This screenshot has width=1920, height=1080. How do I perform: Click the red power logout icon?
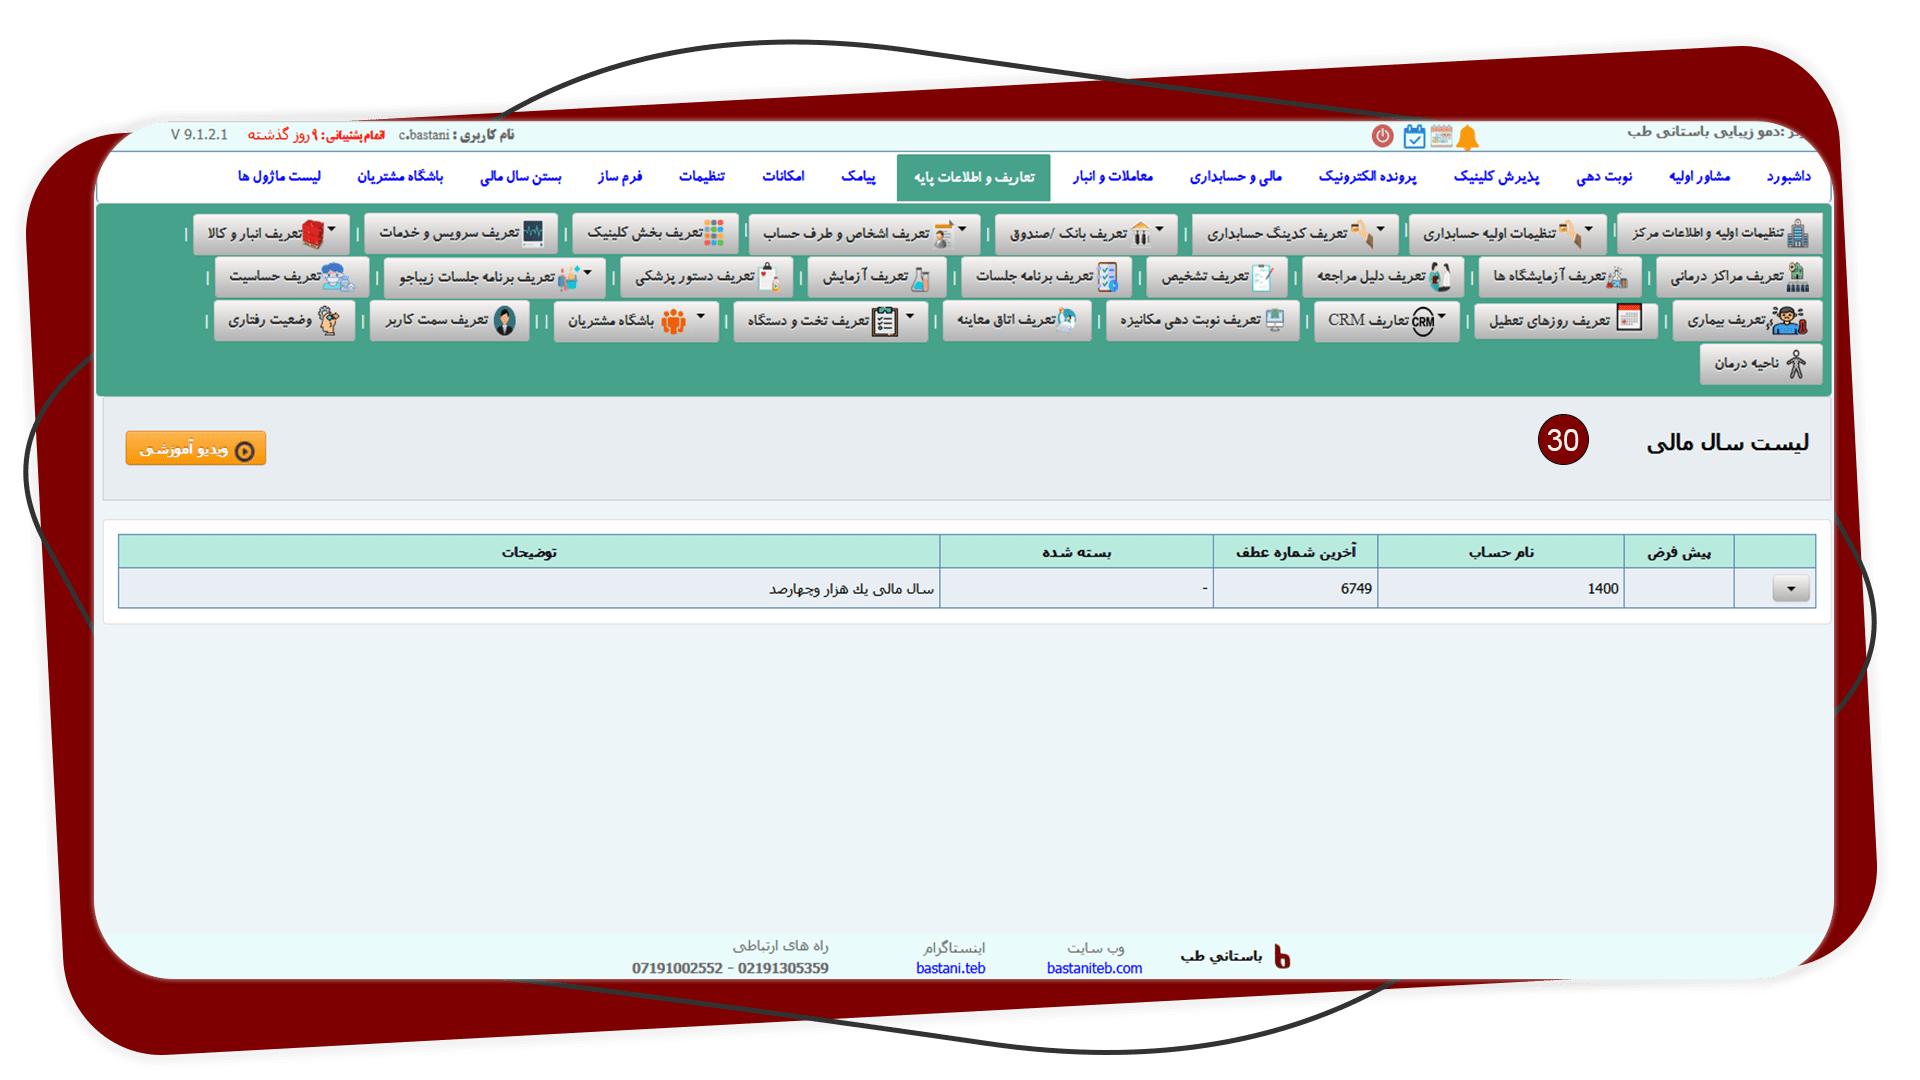click(1382, 136)
